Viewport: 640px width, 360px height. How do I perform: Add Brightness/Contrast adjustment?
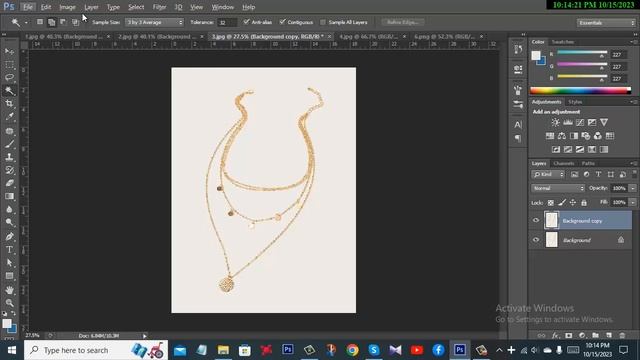(556, 122)
